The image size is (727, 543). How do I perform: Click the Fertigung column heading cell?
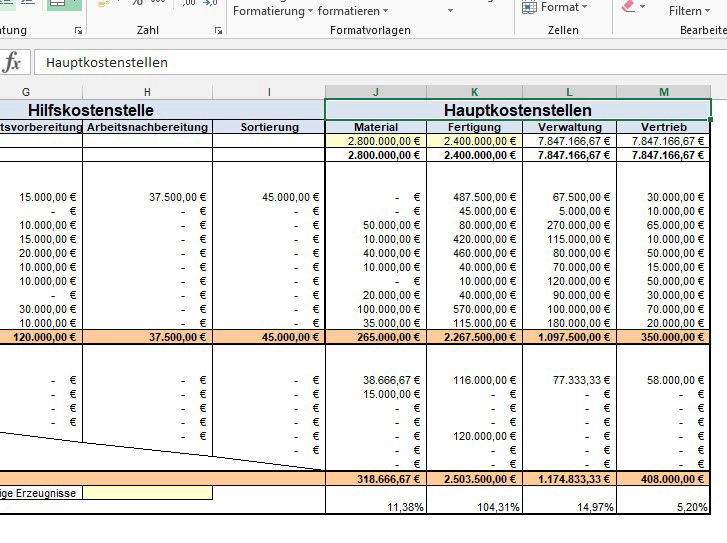coord(474,127)
